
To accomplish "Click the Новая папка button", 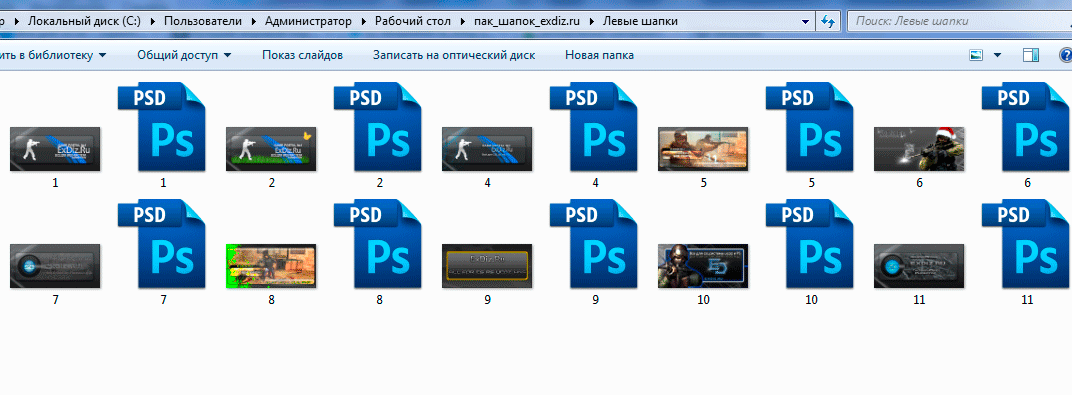I will 599,55.
